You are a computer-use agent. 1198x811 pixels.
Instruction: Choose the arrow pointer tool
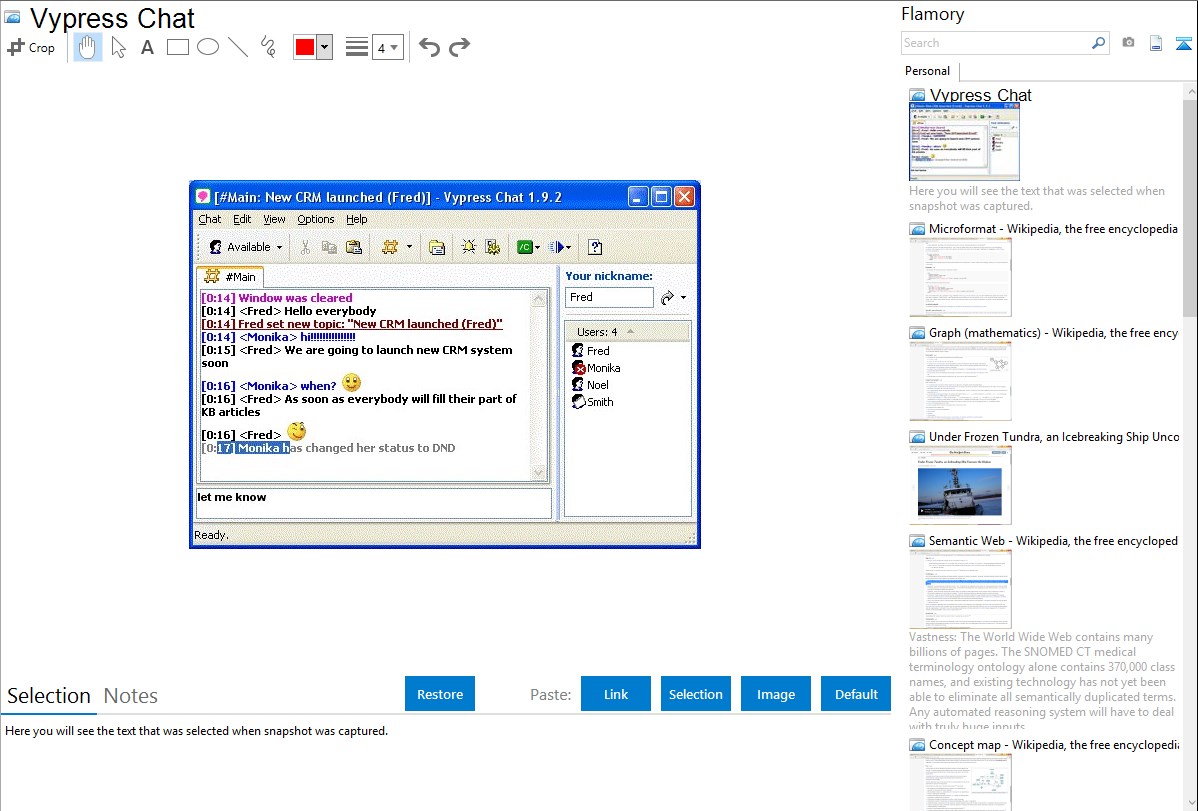(x=118, y=47)
